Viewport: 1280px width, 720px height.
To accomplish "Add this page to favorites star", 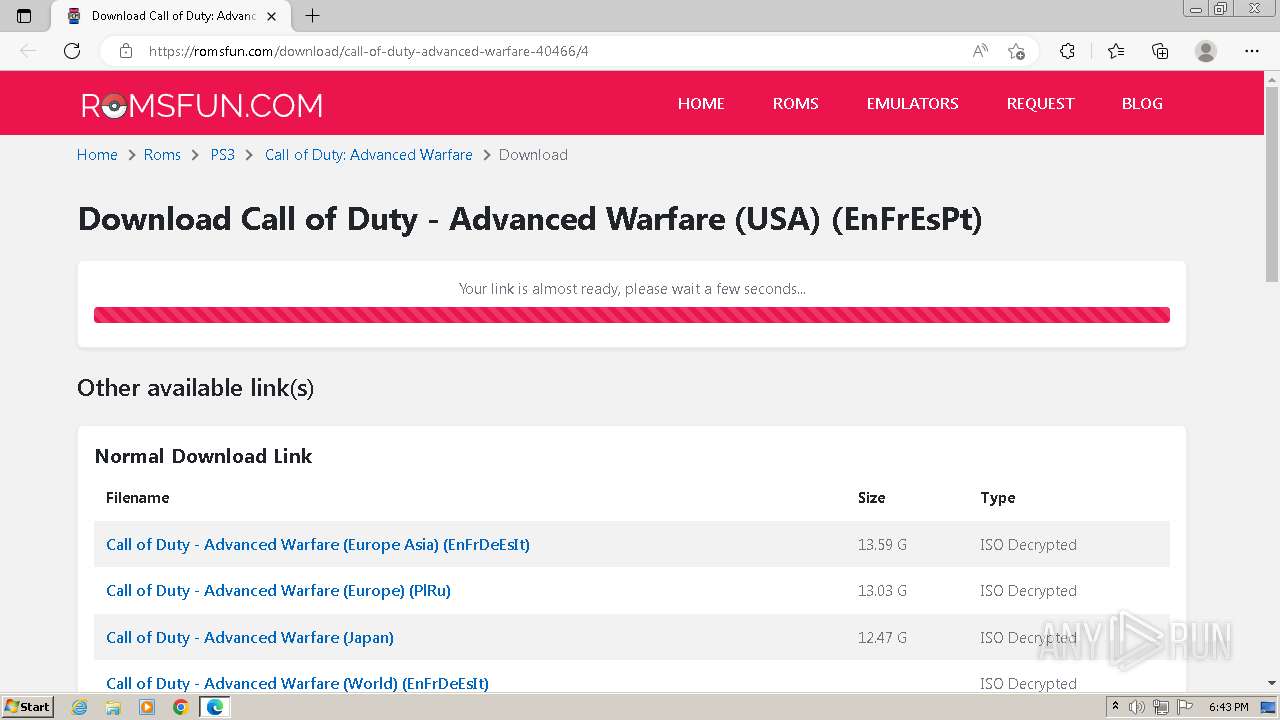I will pyautogui.click(x=1016, y=51).
